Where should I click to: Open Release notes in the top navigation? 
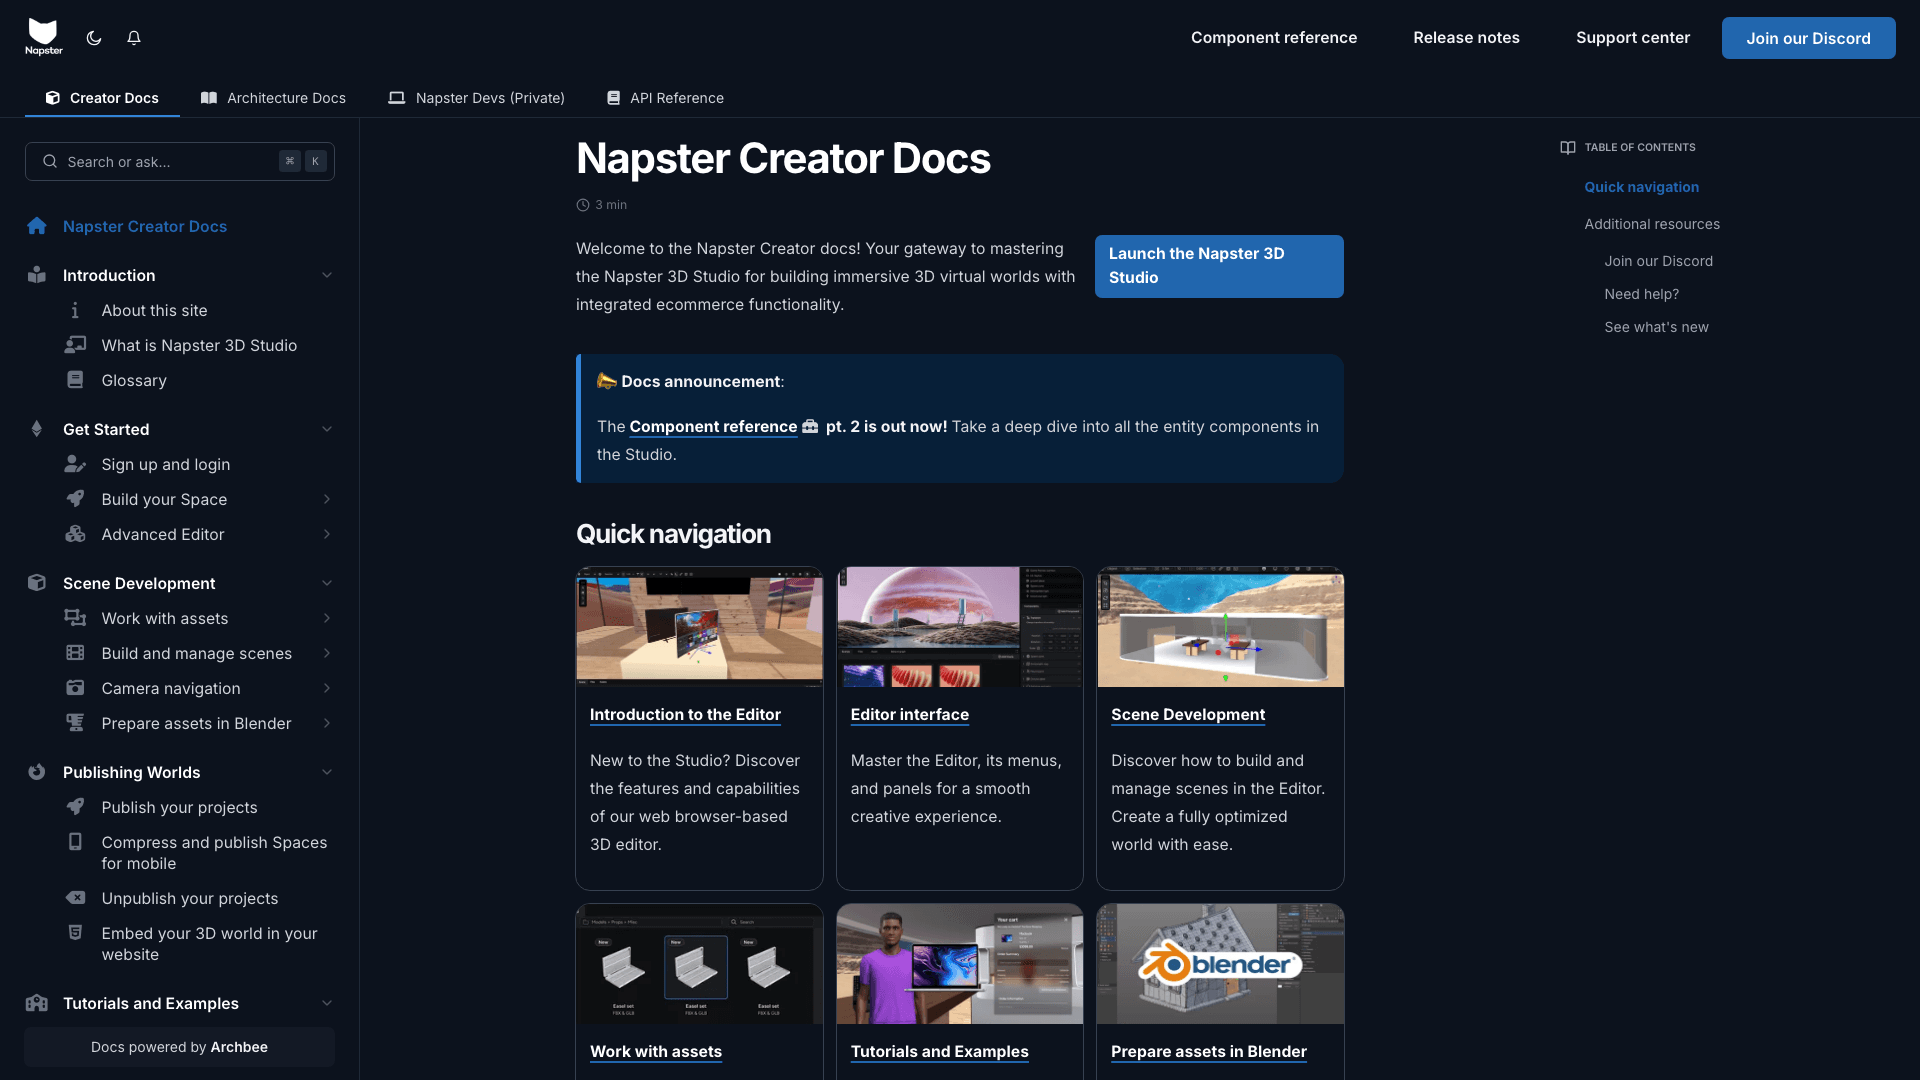(x=1465, y=37)
